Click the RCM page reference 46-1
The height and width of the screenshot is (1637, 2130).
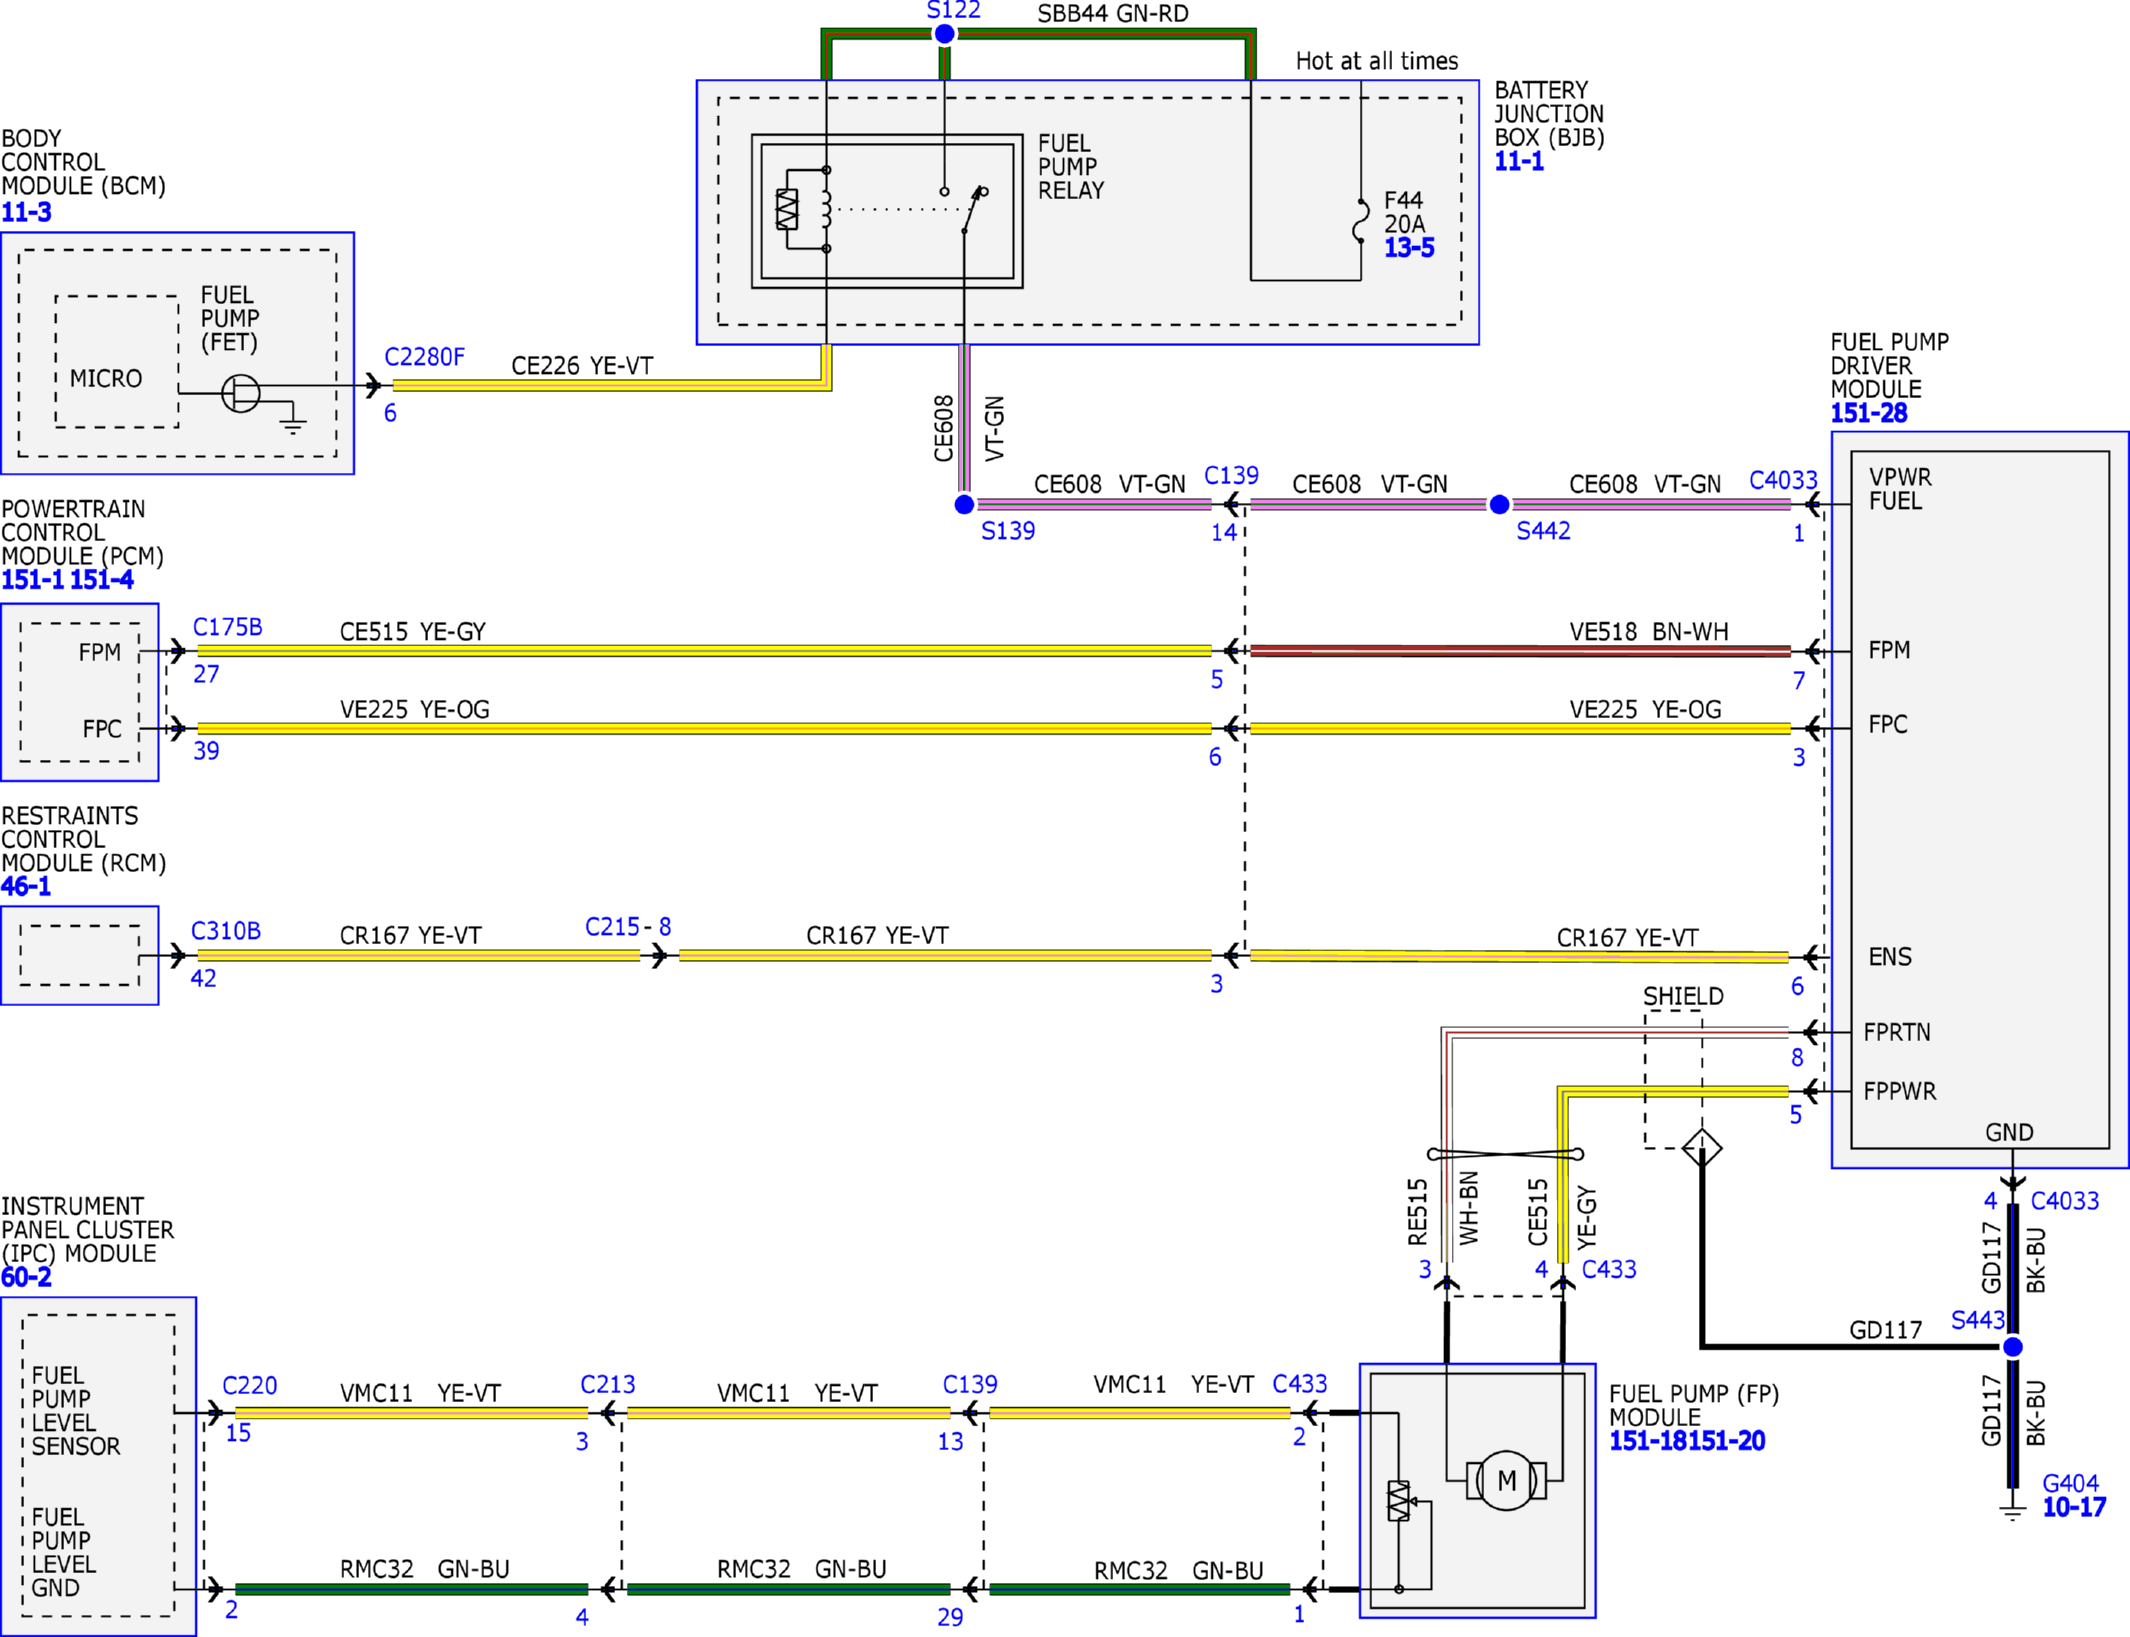(x=26, y=886)
